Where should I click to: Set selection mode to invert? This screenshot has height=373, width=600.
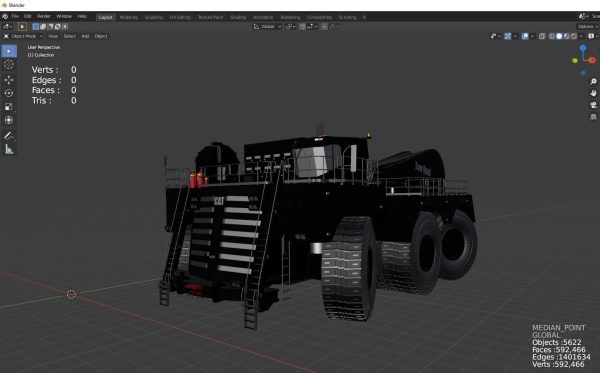coord(57,26)
